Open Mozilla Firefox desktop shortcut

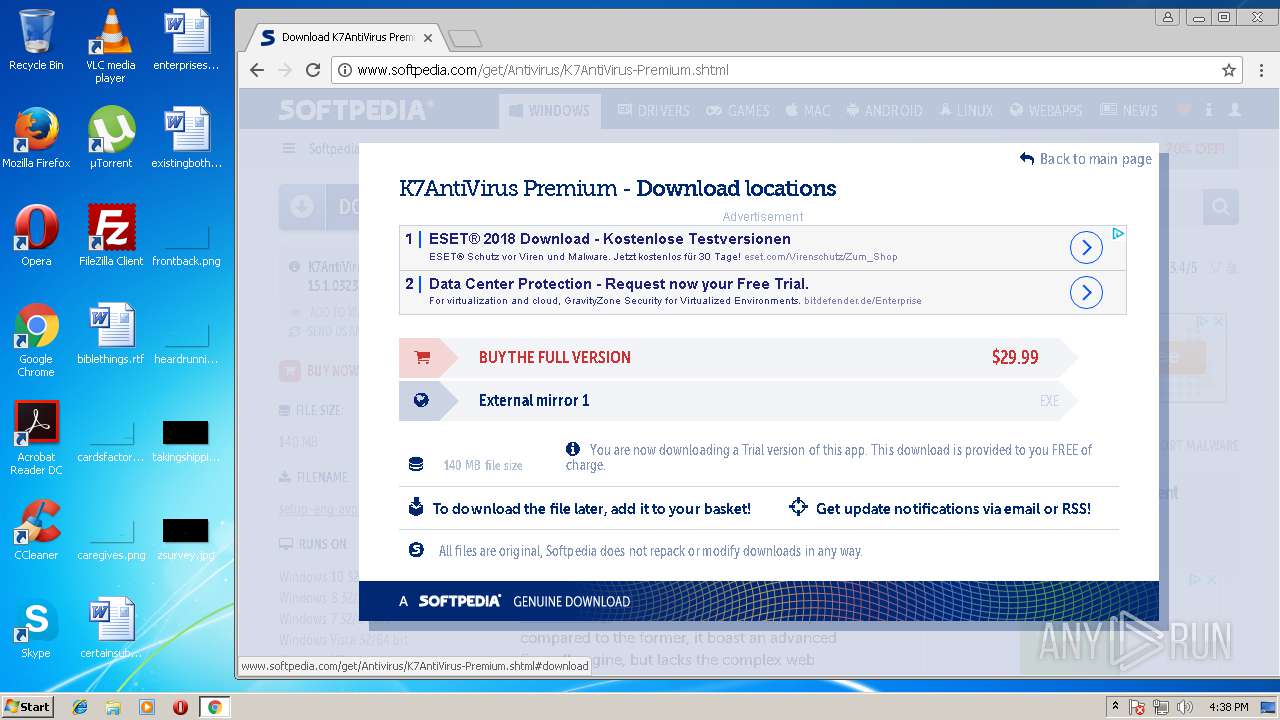coord(36,138)
